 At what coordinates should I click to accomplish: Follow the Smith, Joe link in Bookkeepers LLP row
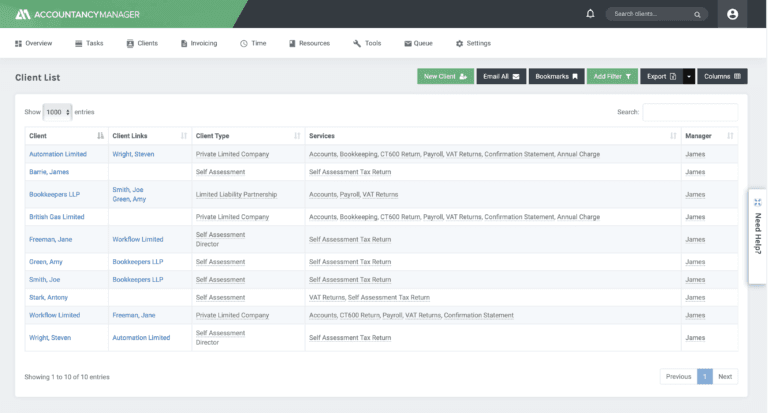pyautogui.click(x=128, y=190)
